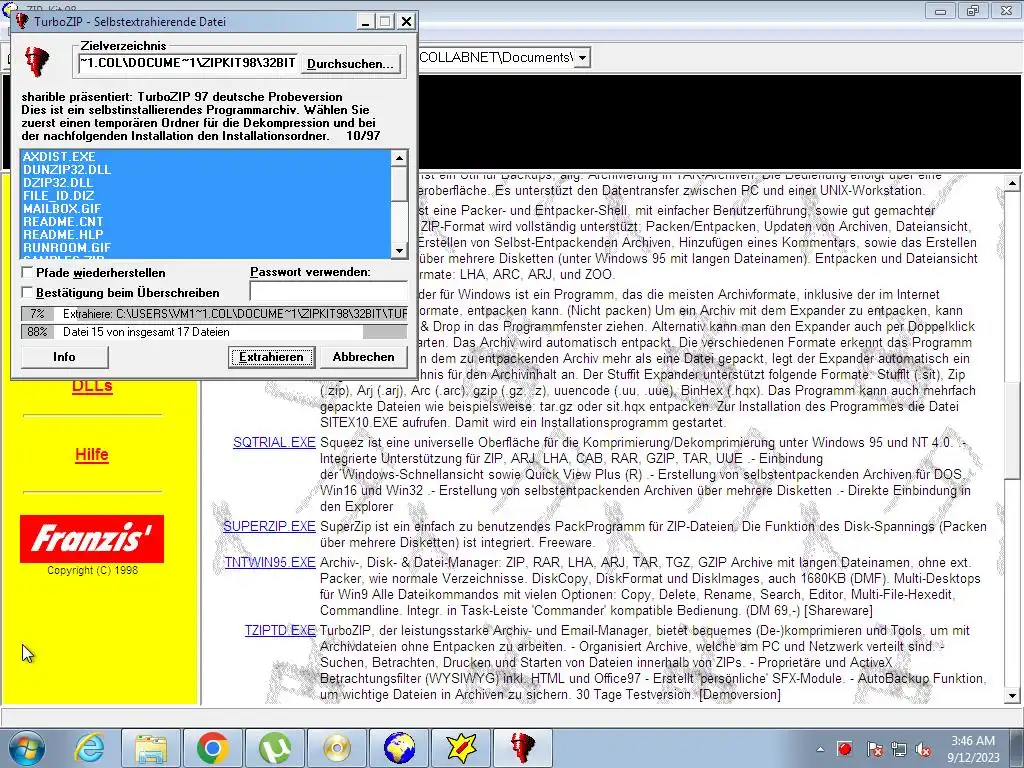
Task: Click the date 9/12/2023 in tray
Action: click(973, 758)
